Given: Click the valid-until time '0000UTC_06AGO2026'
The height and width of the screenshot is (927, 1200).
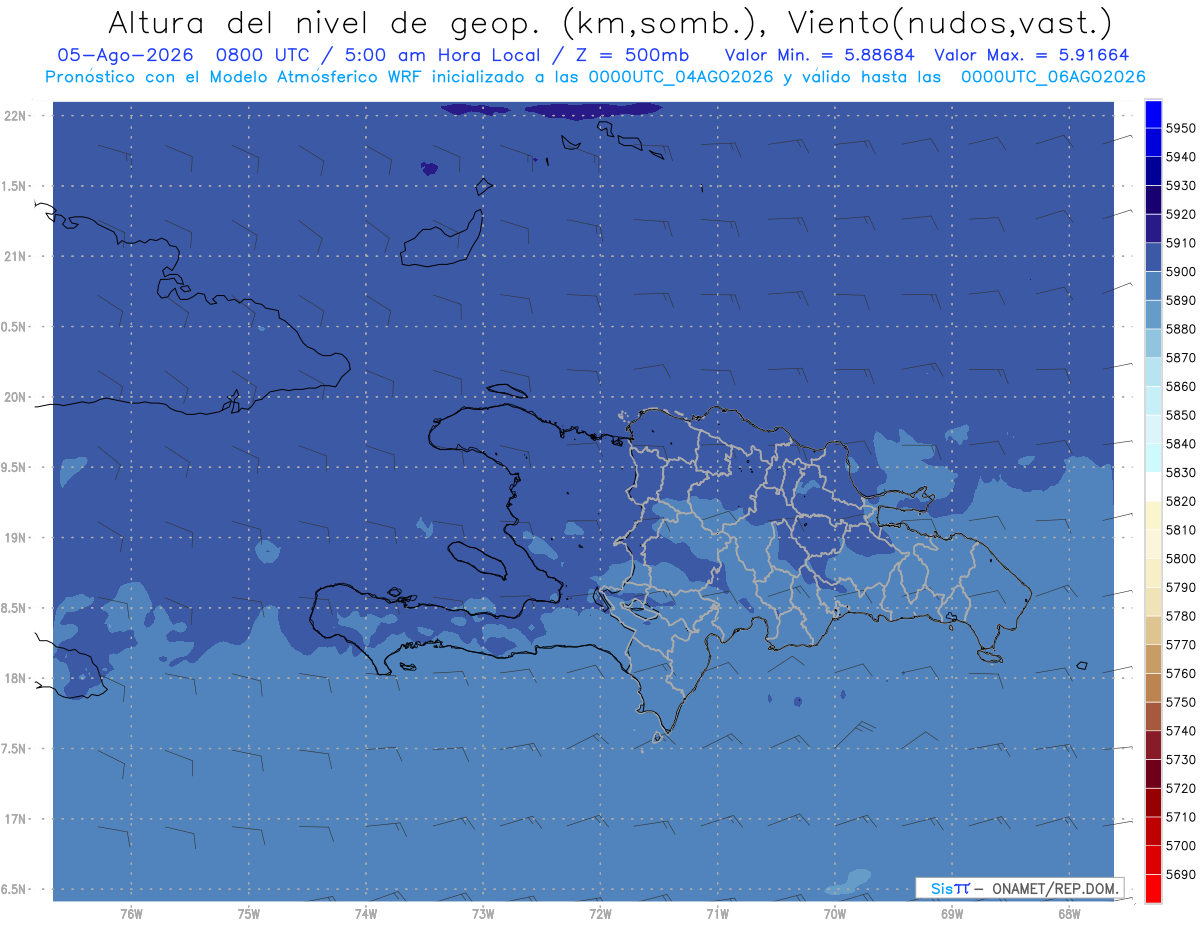Looking at the screenshot, I should point(1053,77).
